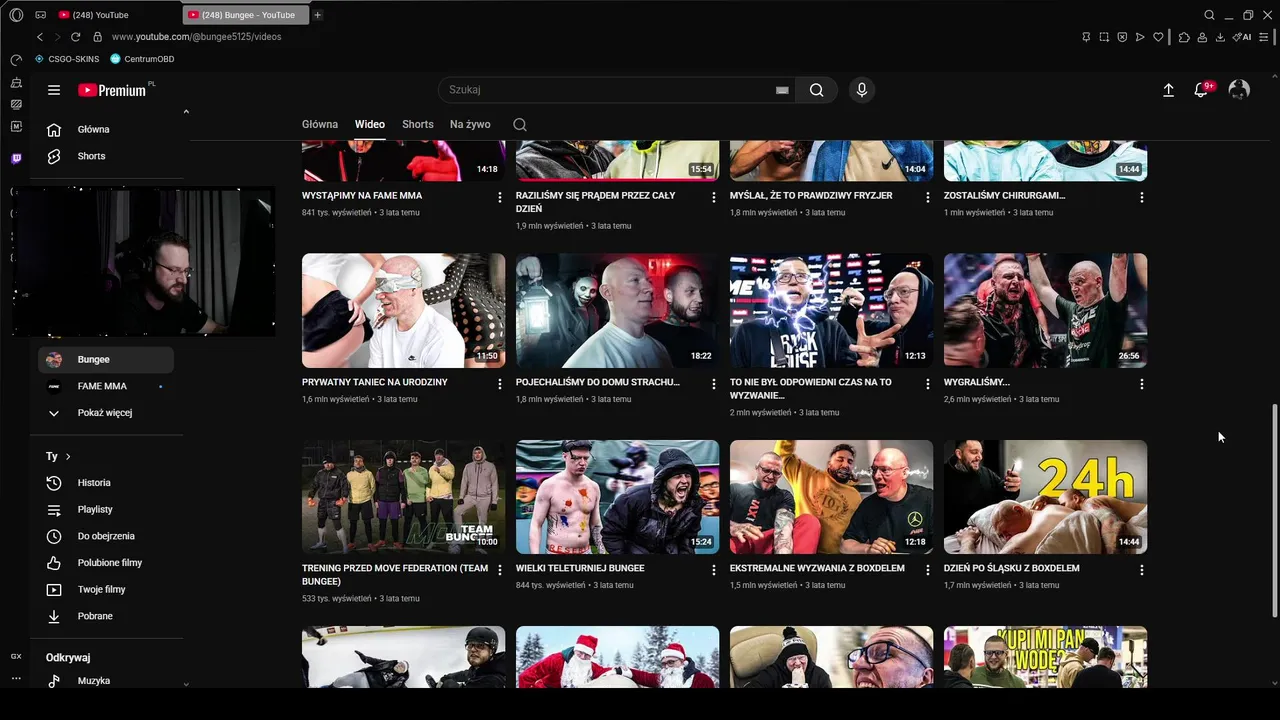Screen dimensions: 1280x720
Task: Open the GX Corner gamepad icon
Action: [40, 15]
